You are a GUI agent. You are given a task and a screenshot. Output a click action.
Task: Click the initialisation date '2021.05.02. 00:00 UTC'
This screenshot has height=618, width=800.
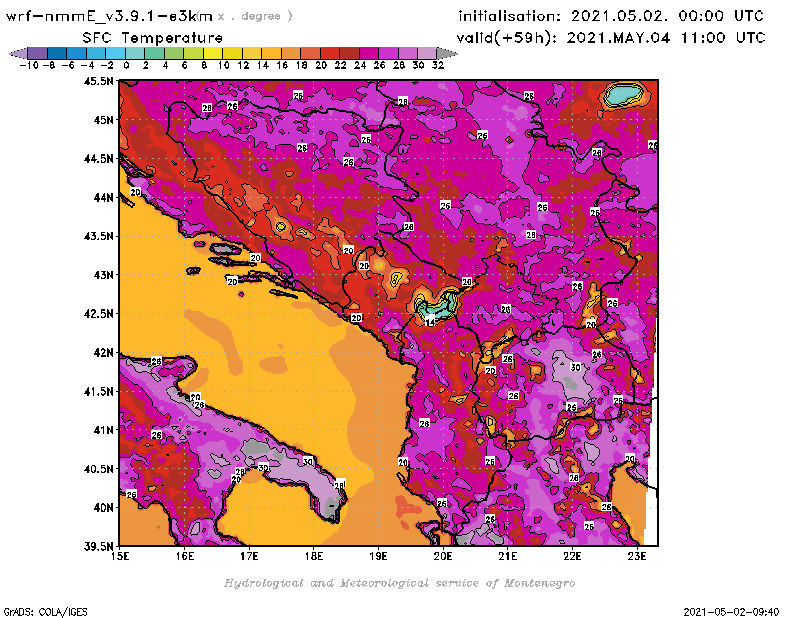667,16
